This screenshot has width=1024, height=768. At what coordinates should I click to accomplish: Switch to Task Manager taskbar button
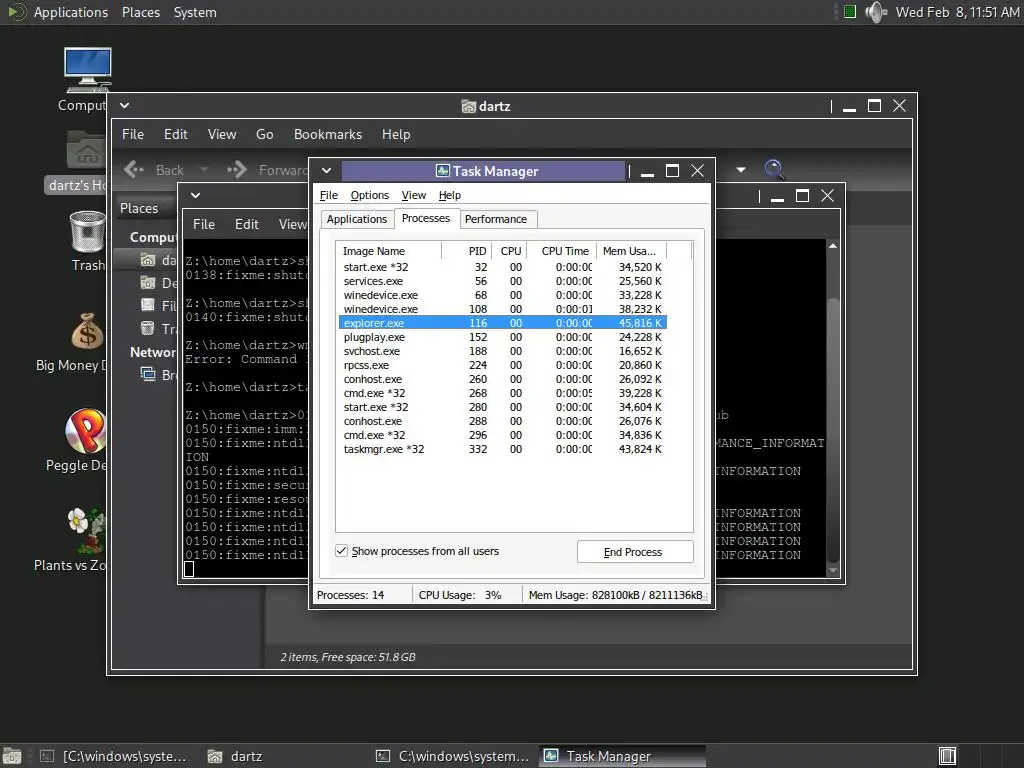622,756
